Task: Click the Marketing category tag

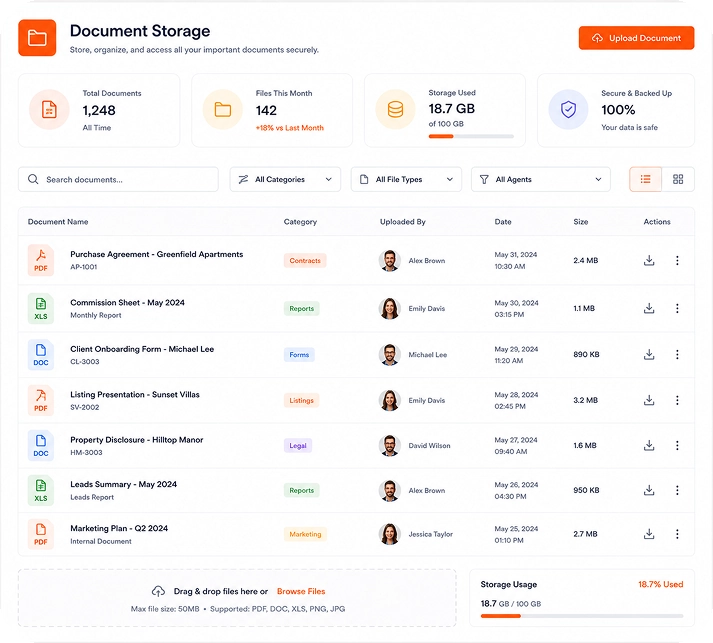Action: pos(305,534)
